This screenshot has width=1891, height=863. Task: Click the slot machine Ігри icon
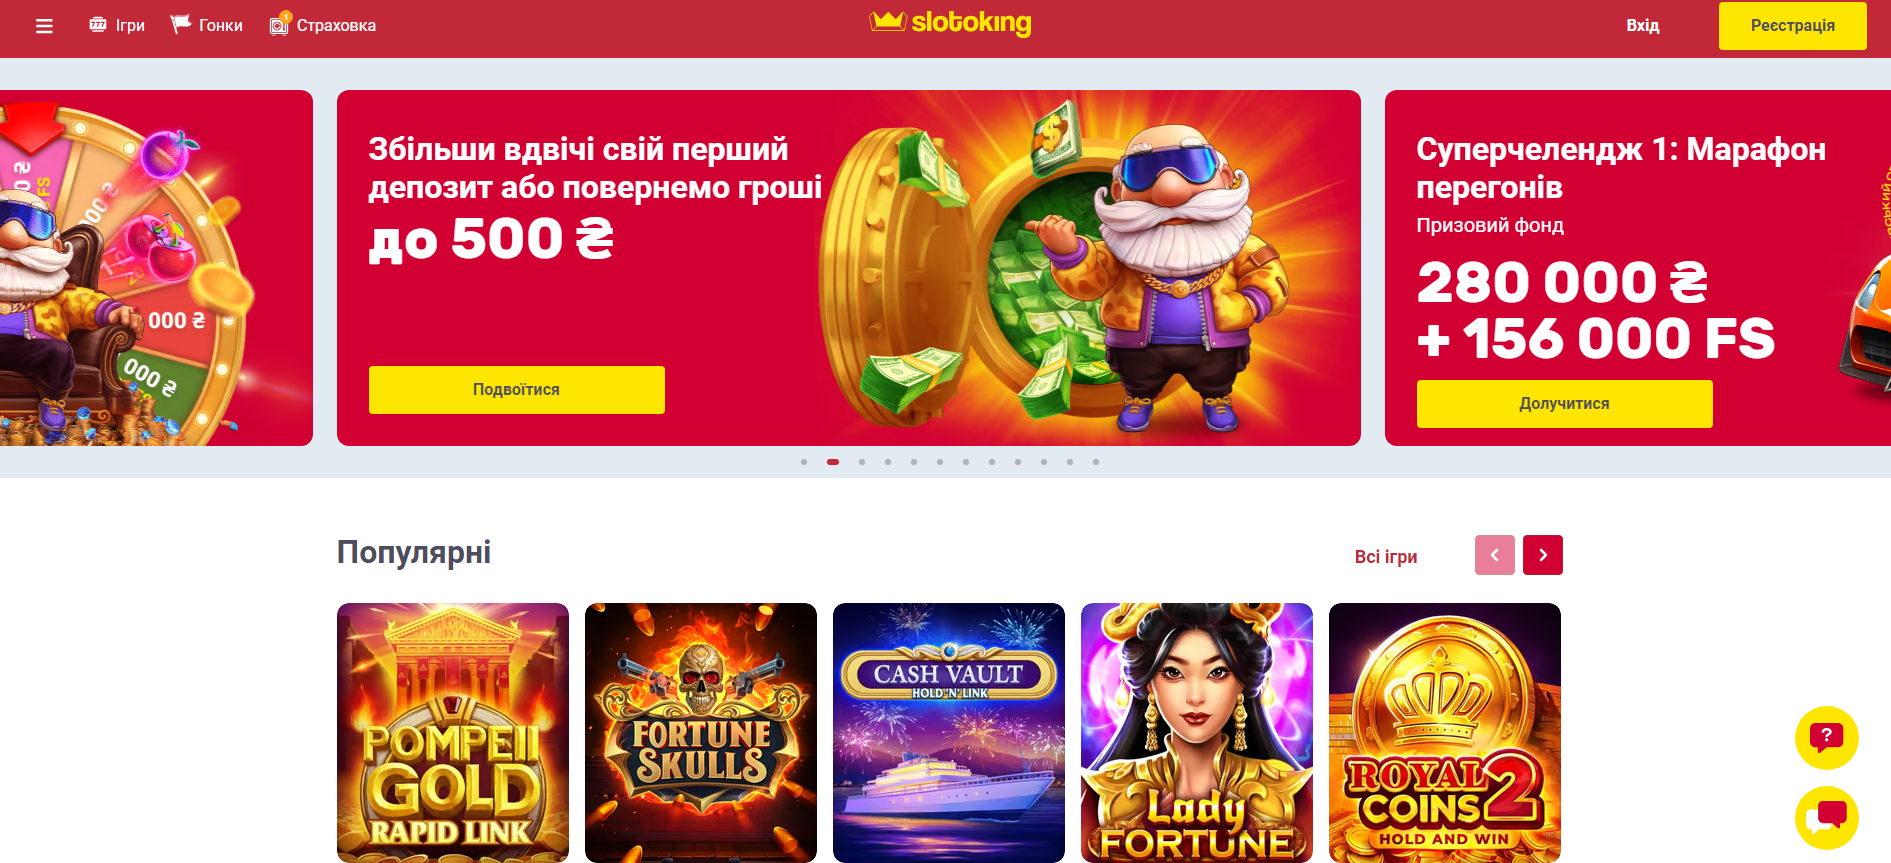click(98, 25)
